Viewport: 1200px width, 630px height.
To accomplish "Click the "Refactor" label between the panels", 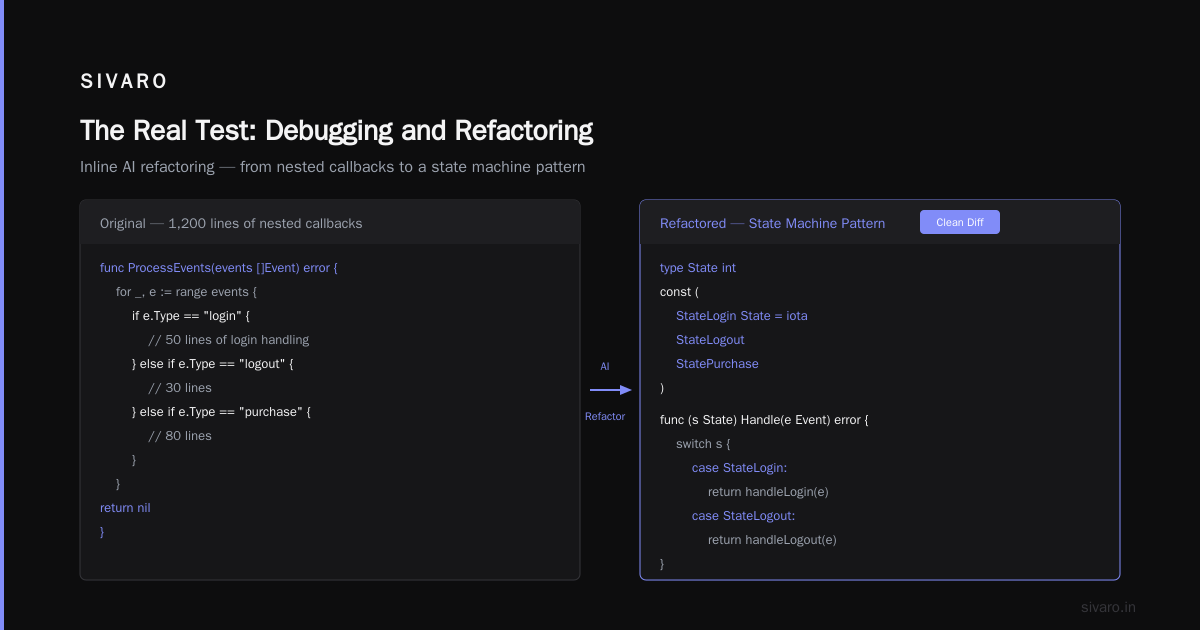I will (x=605, y=416).
